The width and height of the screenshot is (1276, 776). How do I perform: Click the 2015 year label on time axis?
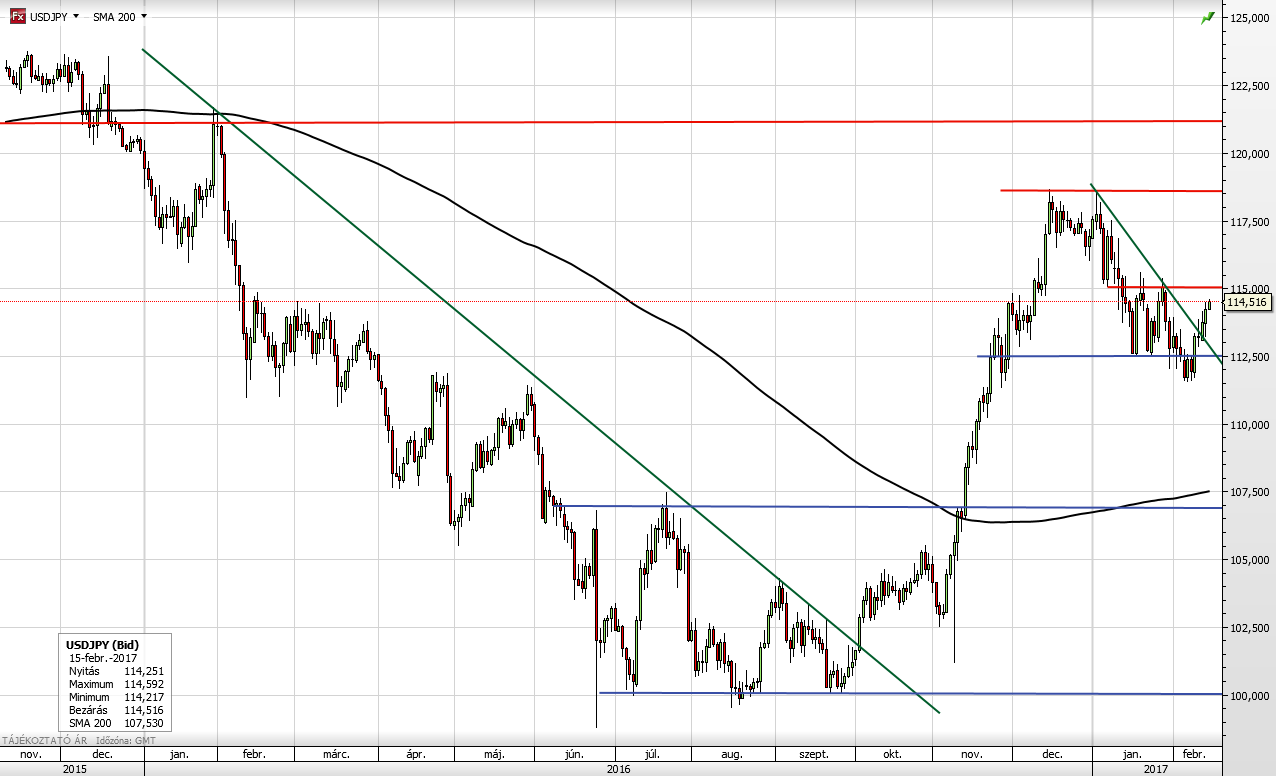pos(75,768)
